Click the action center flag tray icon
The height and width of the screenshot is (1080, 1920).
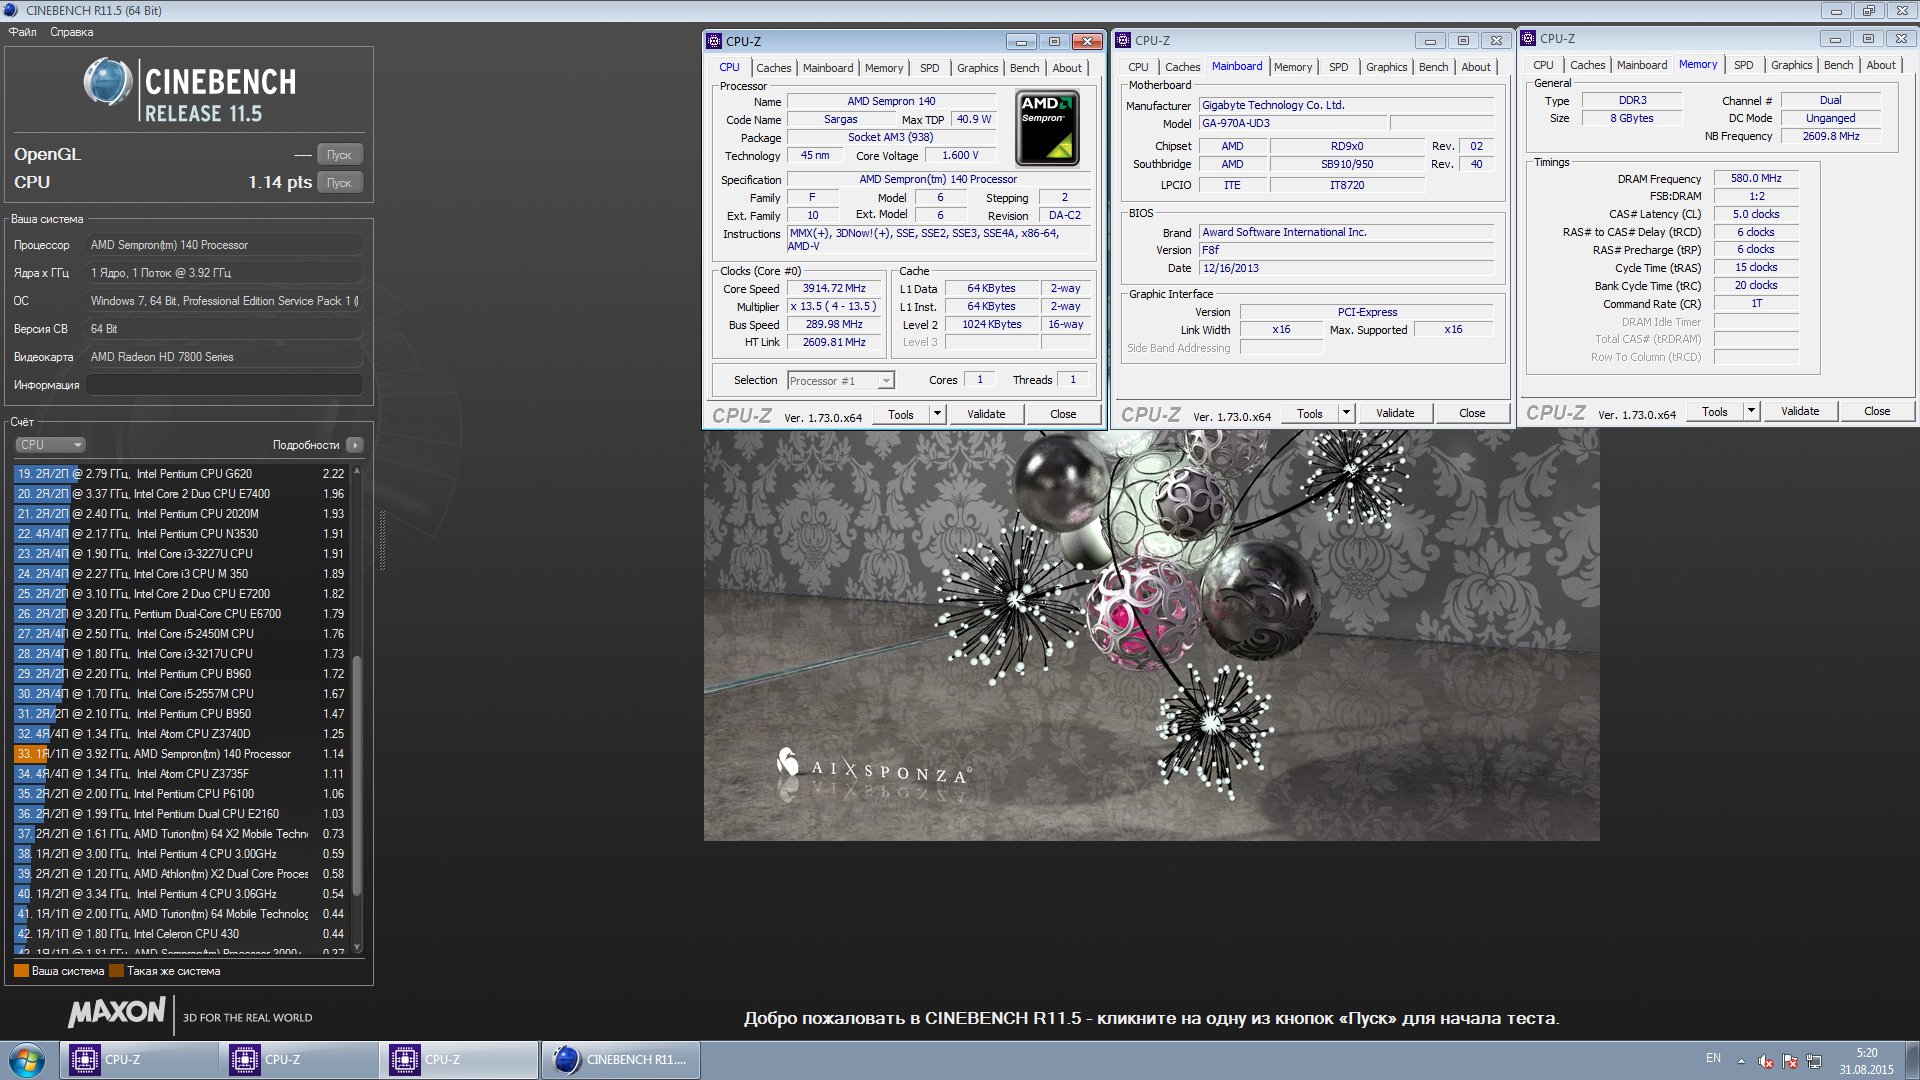click(1790, 1061)
